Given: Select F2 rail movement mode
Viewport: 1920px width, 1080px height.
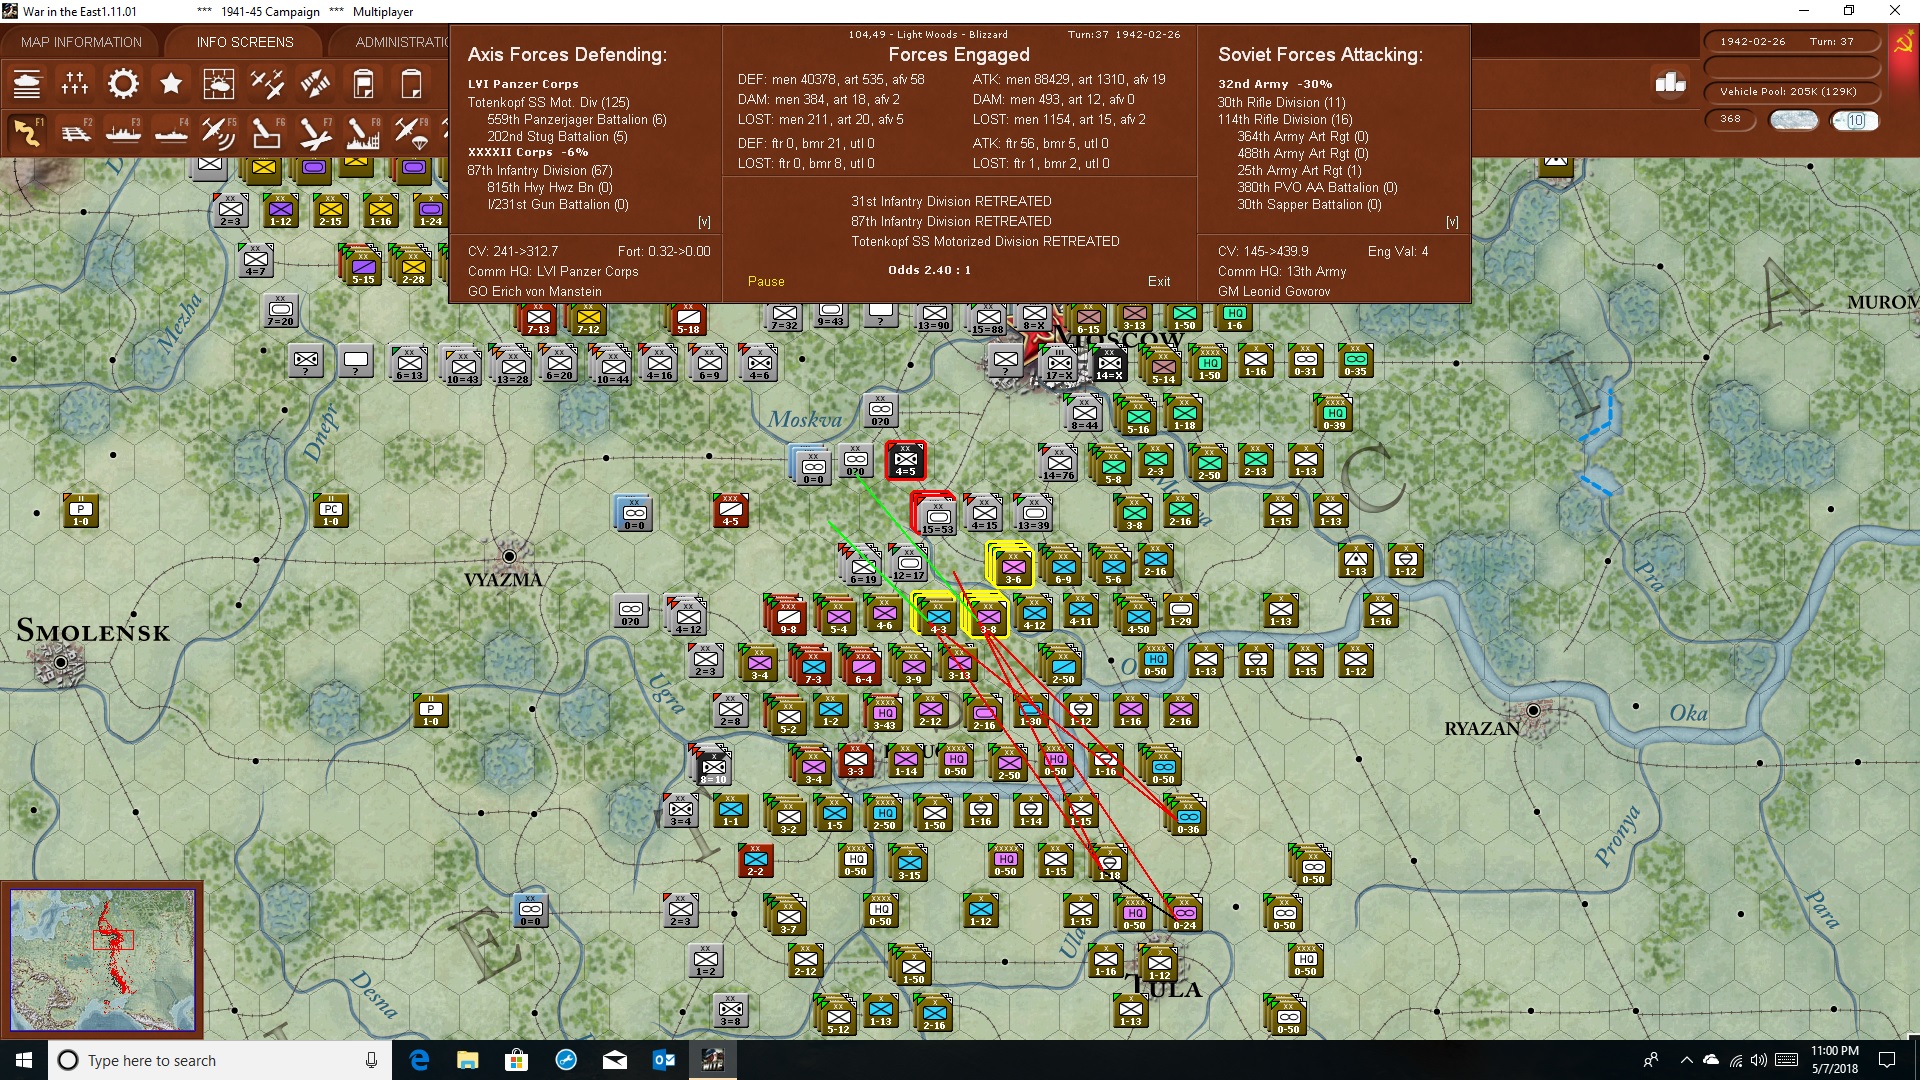Looking at the screenshot, I should click(x=75, y=132).
